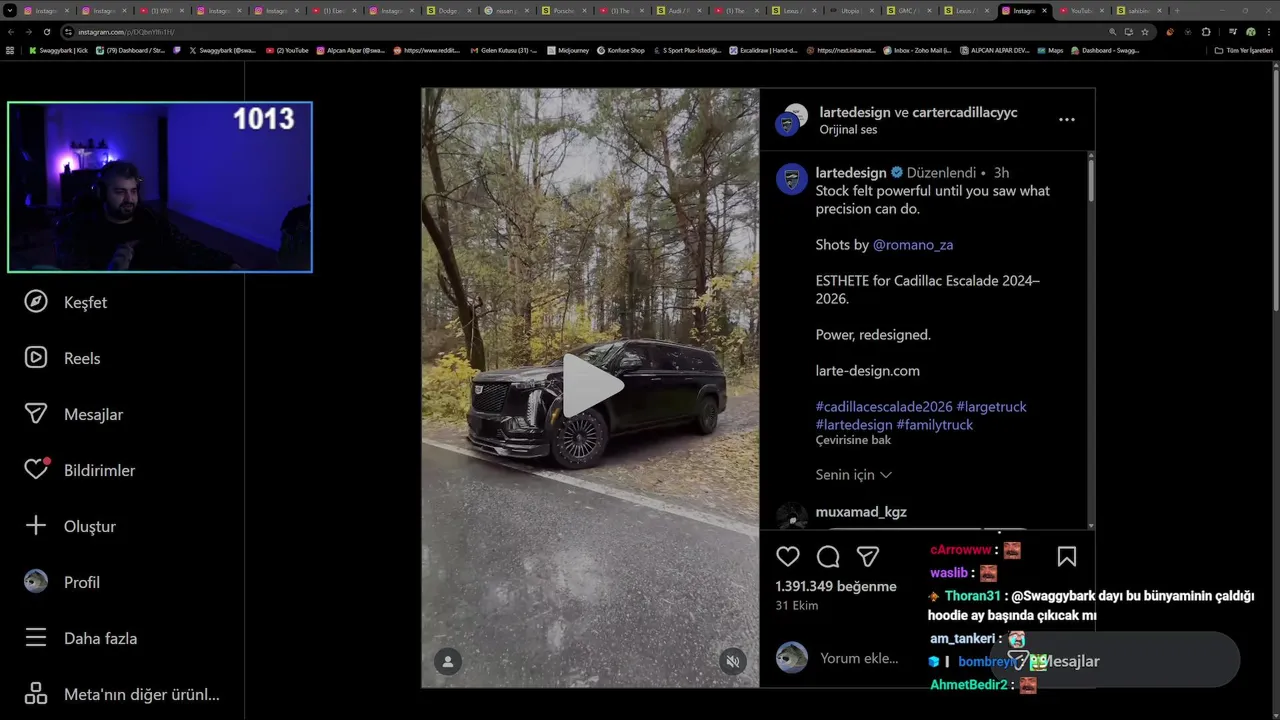This screenshot has height=720, width=1280.
Task: Click the webcam overlay thumbnail
Action: coord(160,187)
